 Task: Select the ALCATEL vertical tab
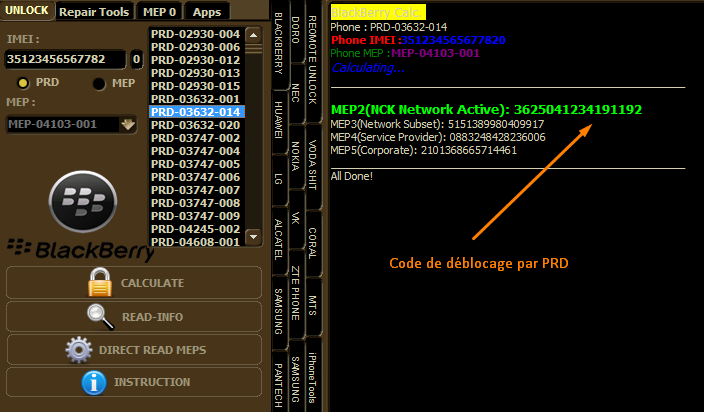[x=278, y=240]
